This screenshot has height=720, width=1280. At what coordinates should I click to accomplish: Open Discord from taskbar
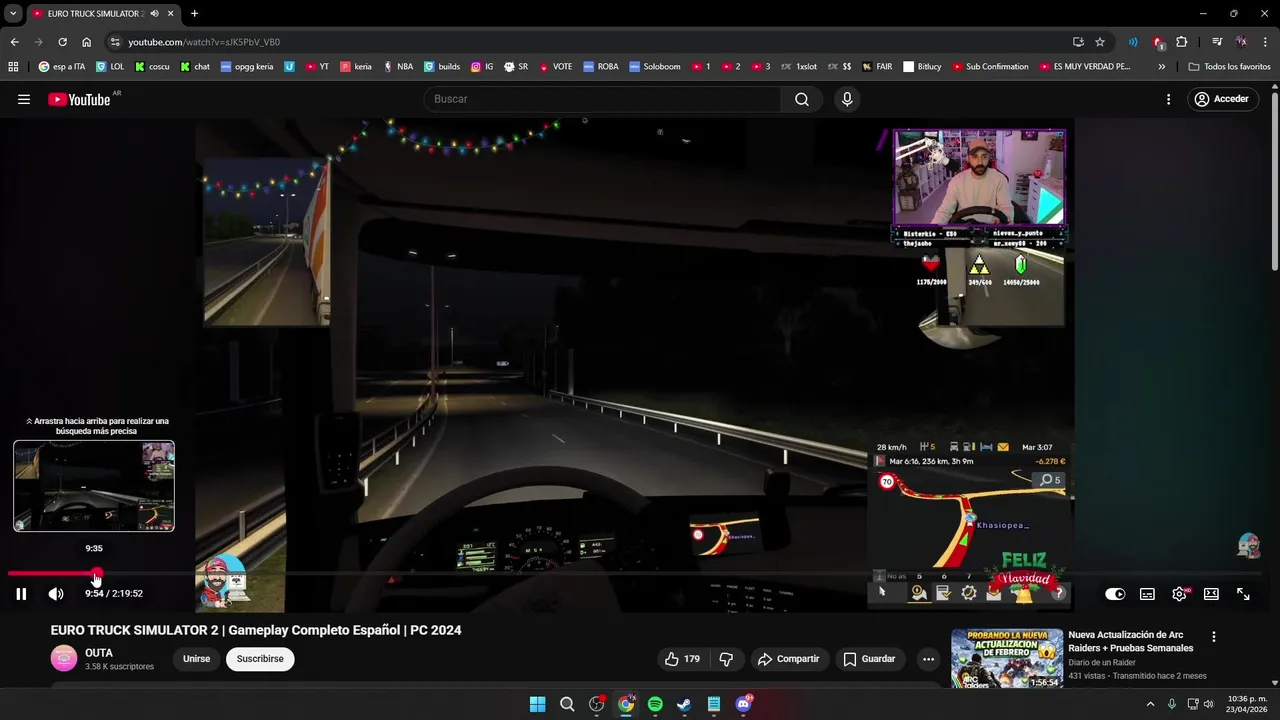pyautogui.click(x=743, y=704)
